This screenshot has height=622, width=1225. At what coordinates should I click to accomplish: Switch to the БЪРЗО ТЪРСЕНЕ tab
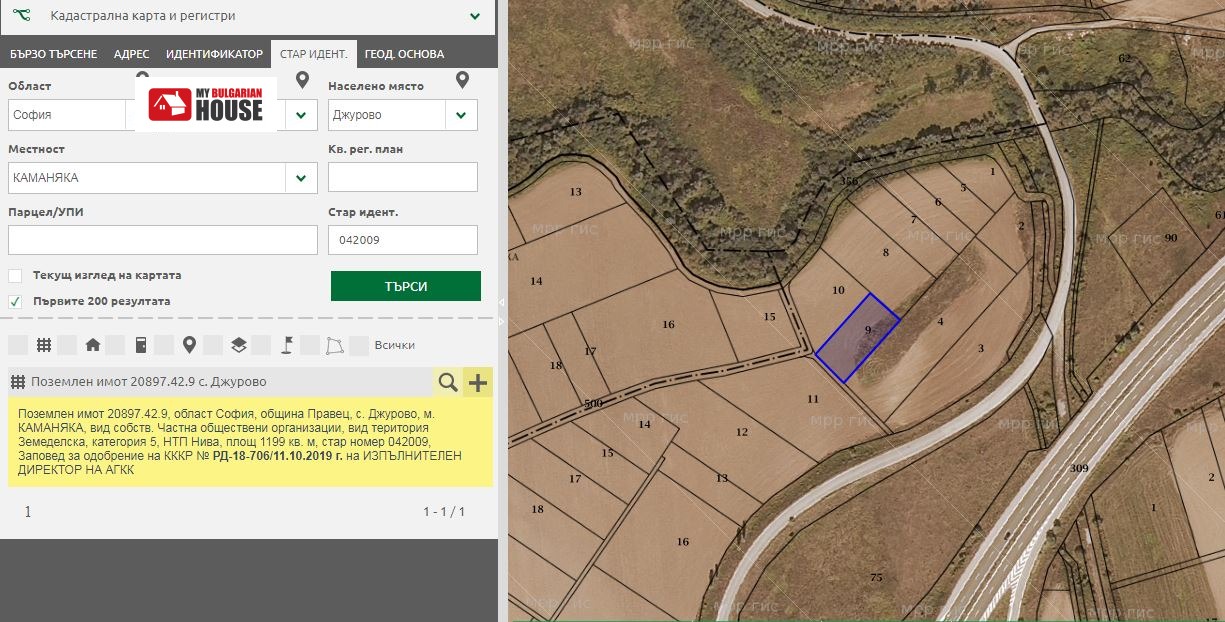point(54,54)
